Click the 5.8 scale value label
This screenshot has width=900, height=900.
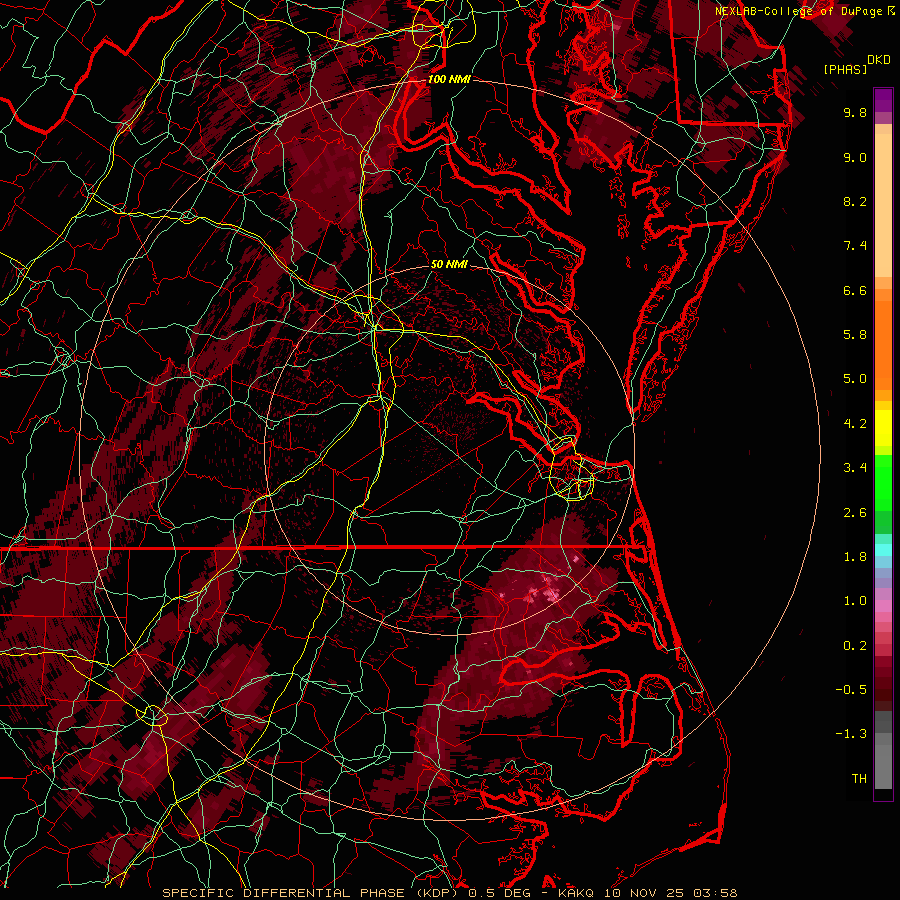(x=855, y=335)
